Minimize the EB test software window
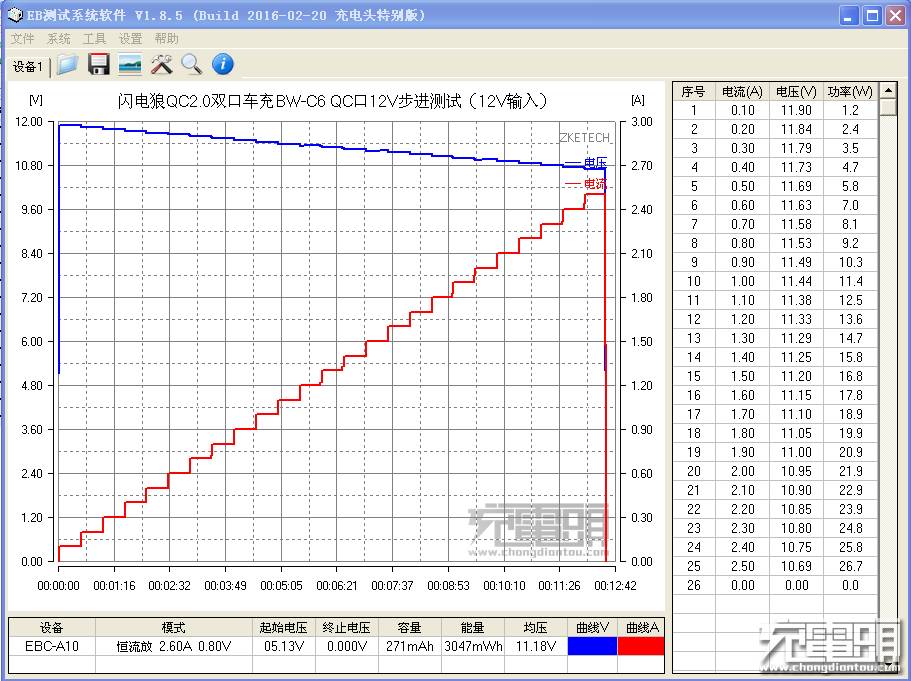911x681 pixels. [849, 16]
